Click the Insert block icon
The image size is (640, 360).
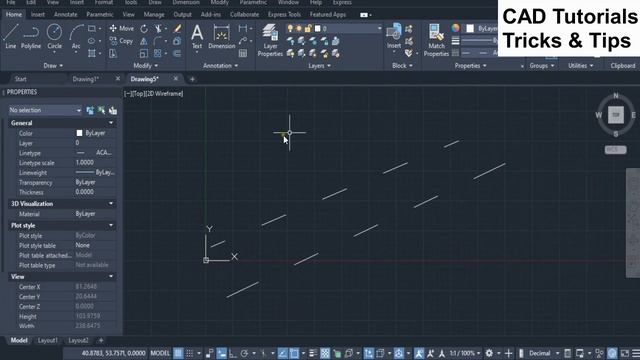pyautogui.click(x=394, y=36)
